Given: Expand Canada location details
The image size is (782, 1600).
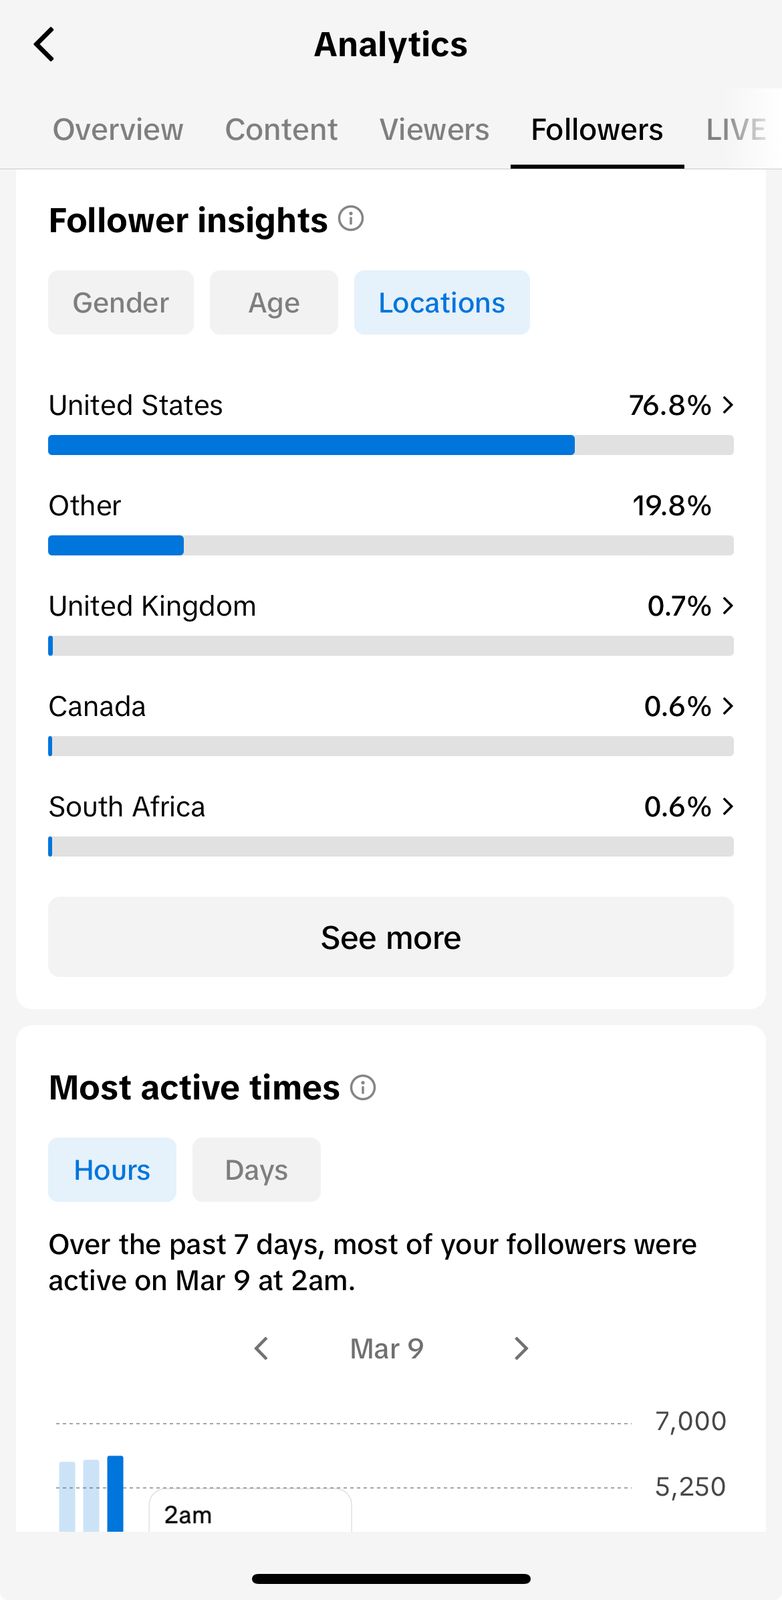Looking at the screenshot, I should [x=727, y=706].
